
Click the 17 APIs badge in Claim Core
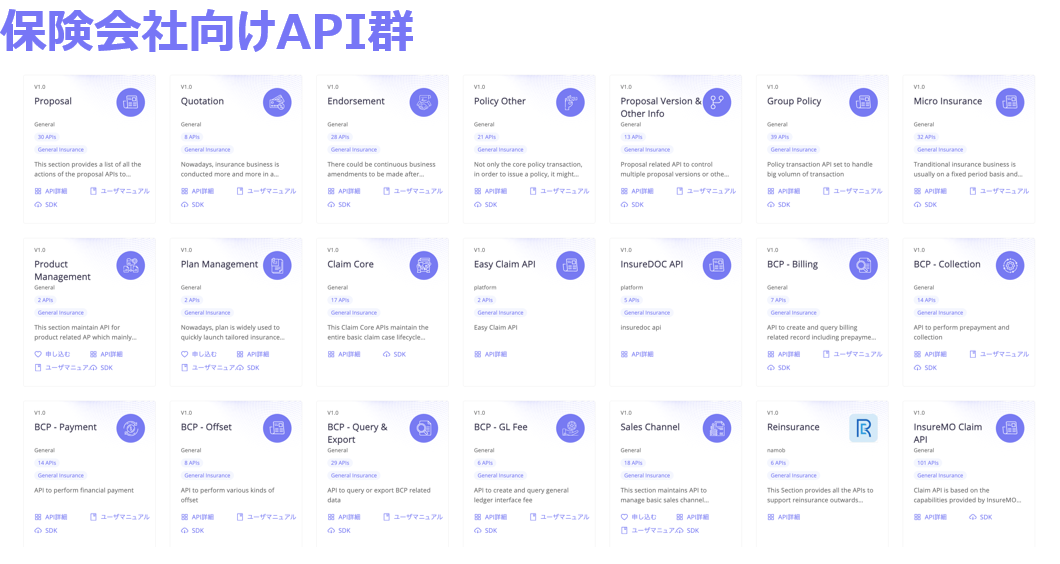pyautogui.click(x=340, y=300)
